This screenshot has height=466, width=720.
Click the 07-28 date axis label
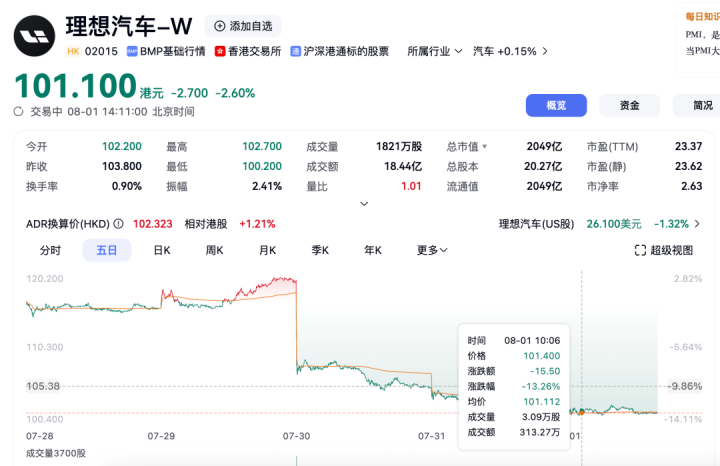pos(39,436)
